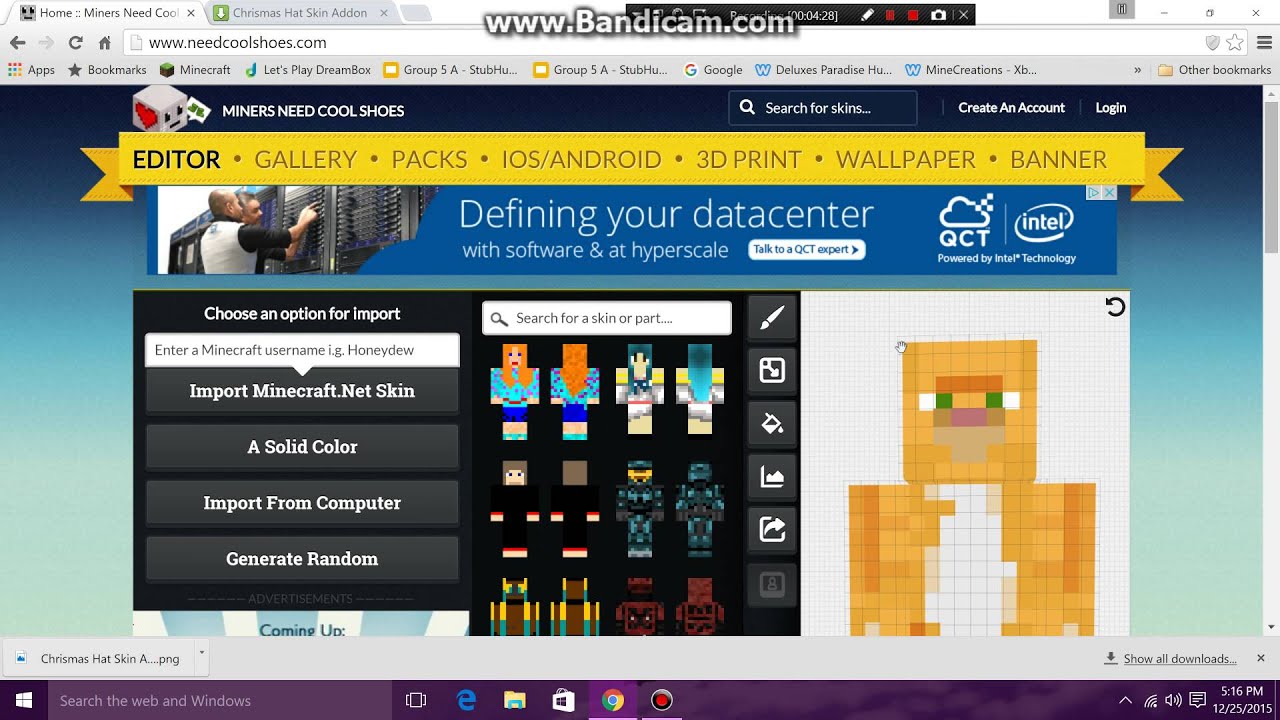
Task: Show hidden system tray icons
Action: (1125, 700)
